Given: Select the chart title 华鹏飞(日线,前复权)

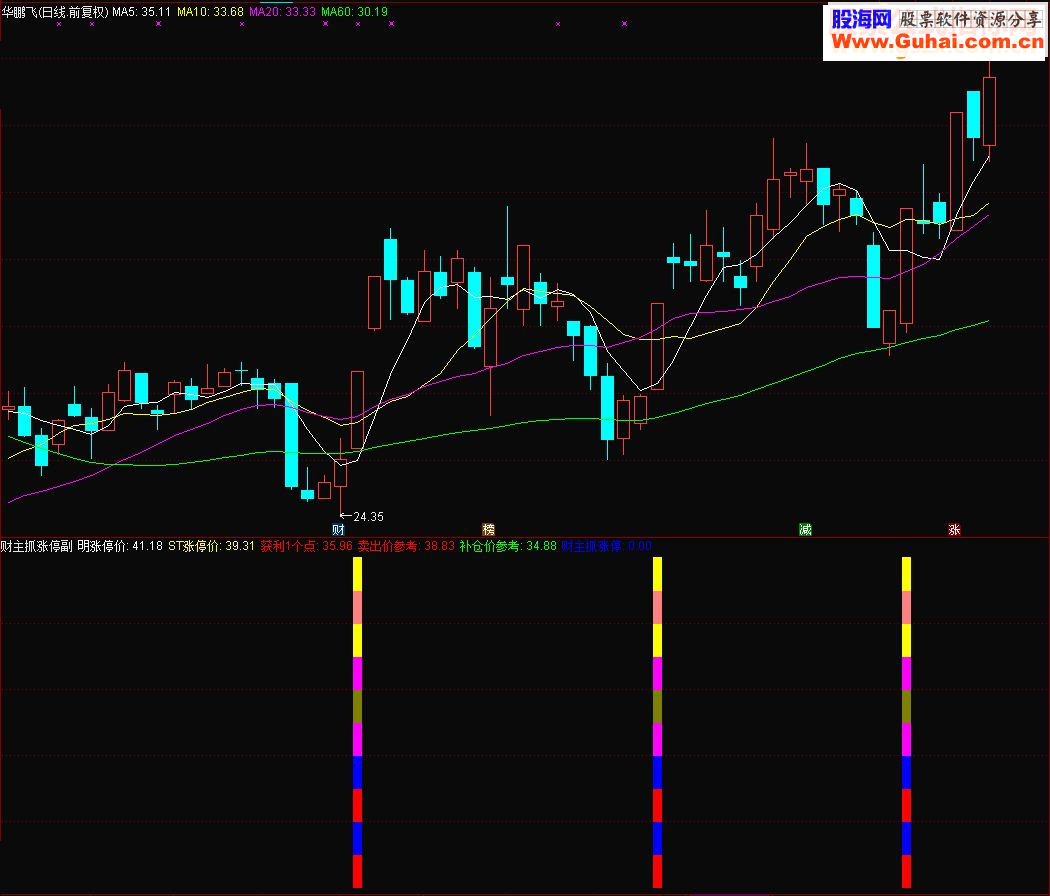Looking at the screenshot, I should click(x=55, y=11).
